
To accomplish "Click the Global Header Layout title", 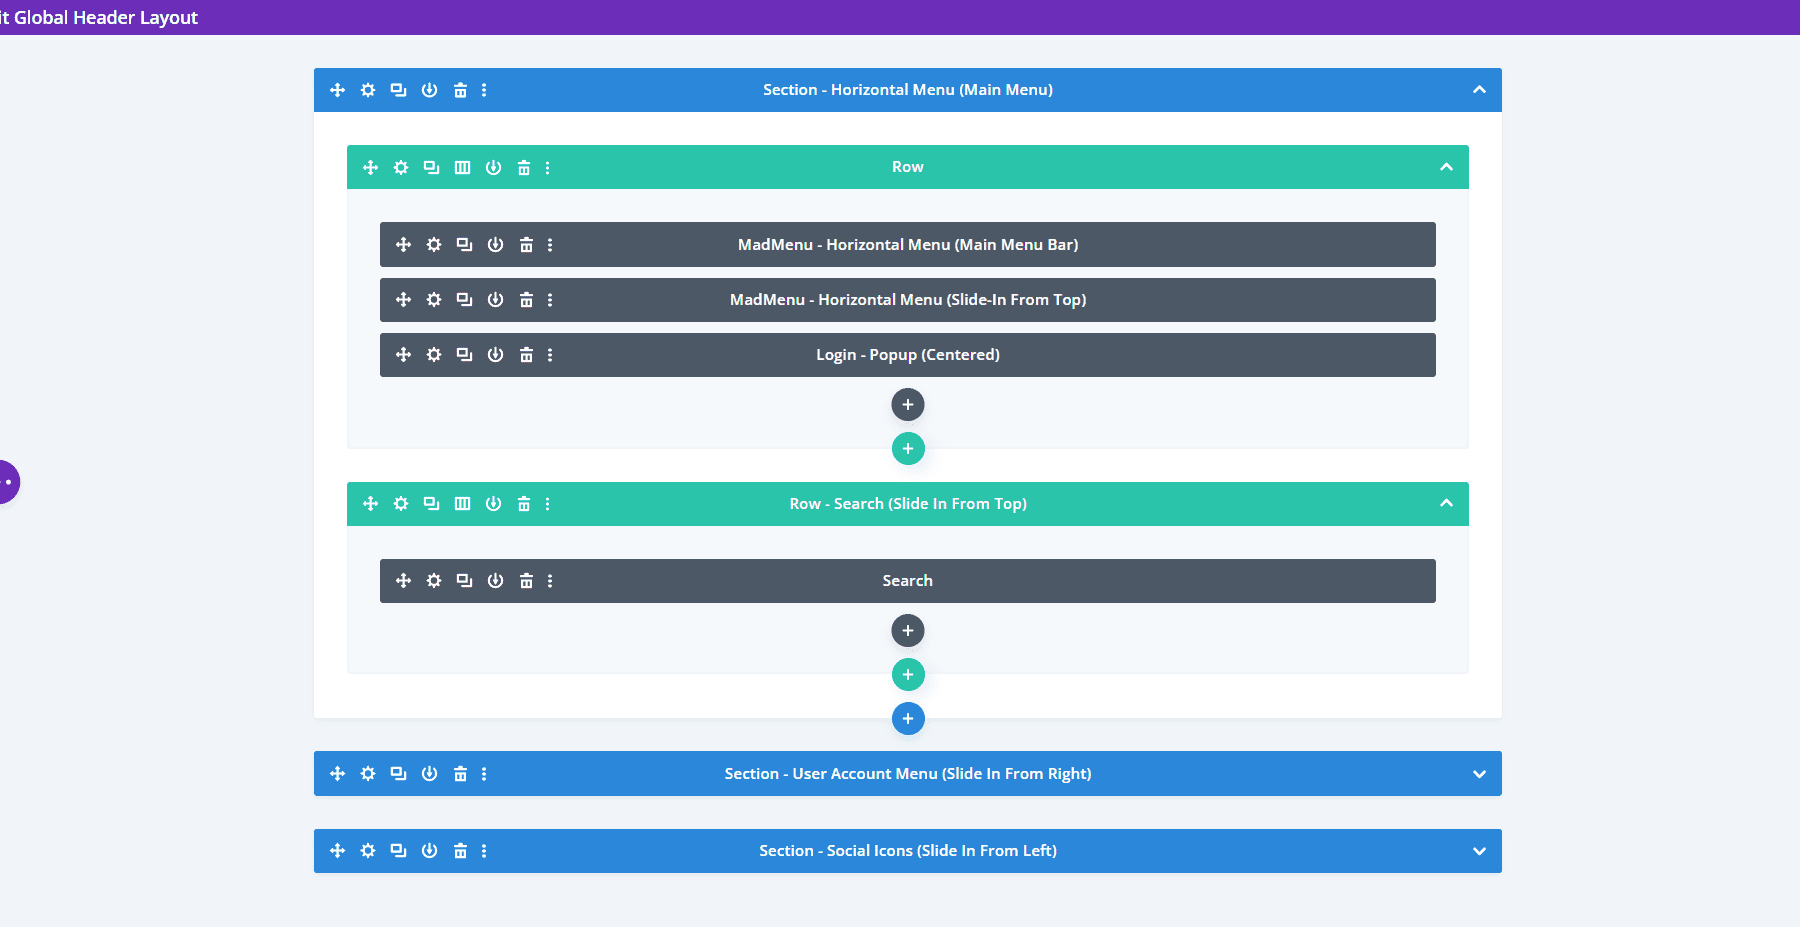I will coord(99,17).
